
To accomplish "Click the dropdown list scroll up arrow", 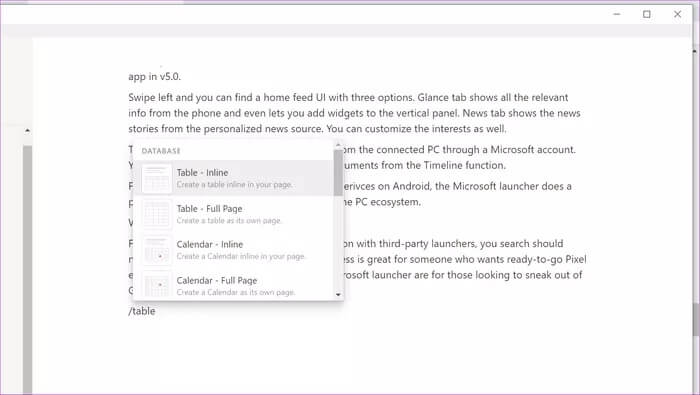I will (338, 145).
